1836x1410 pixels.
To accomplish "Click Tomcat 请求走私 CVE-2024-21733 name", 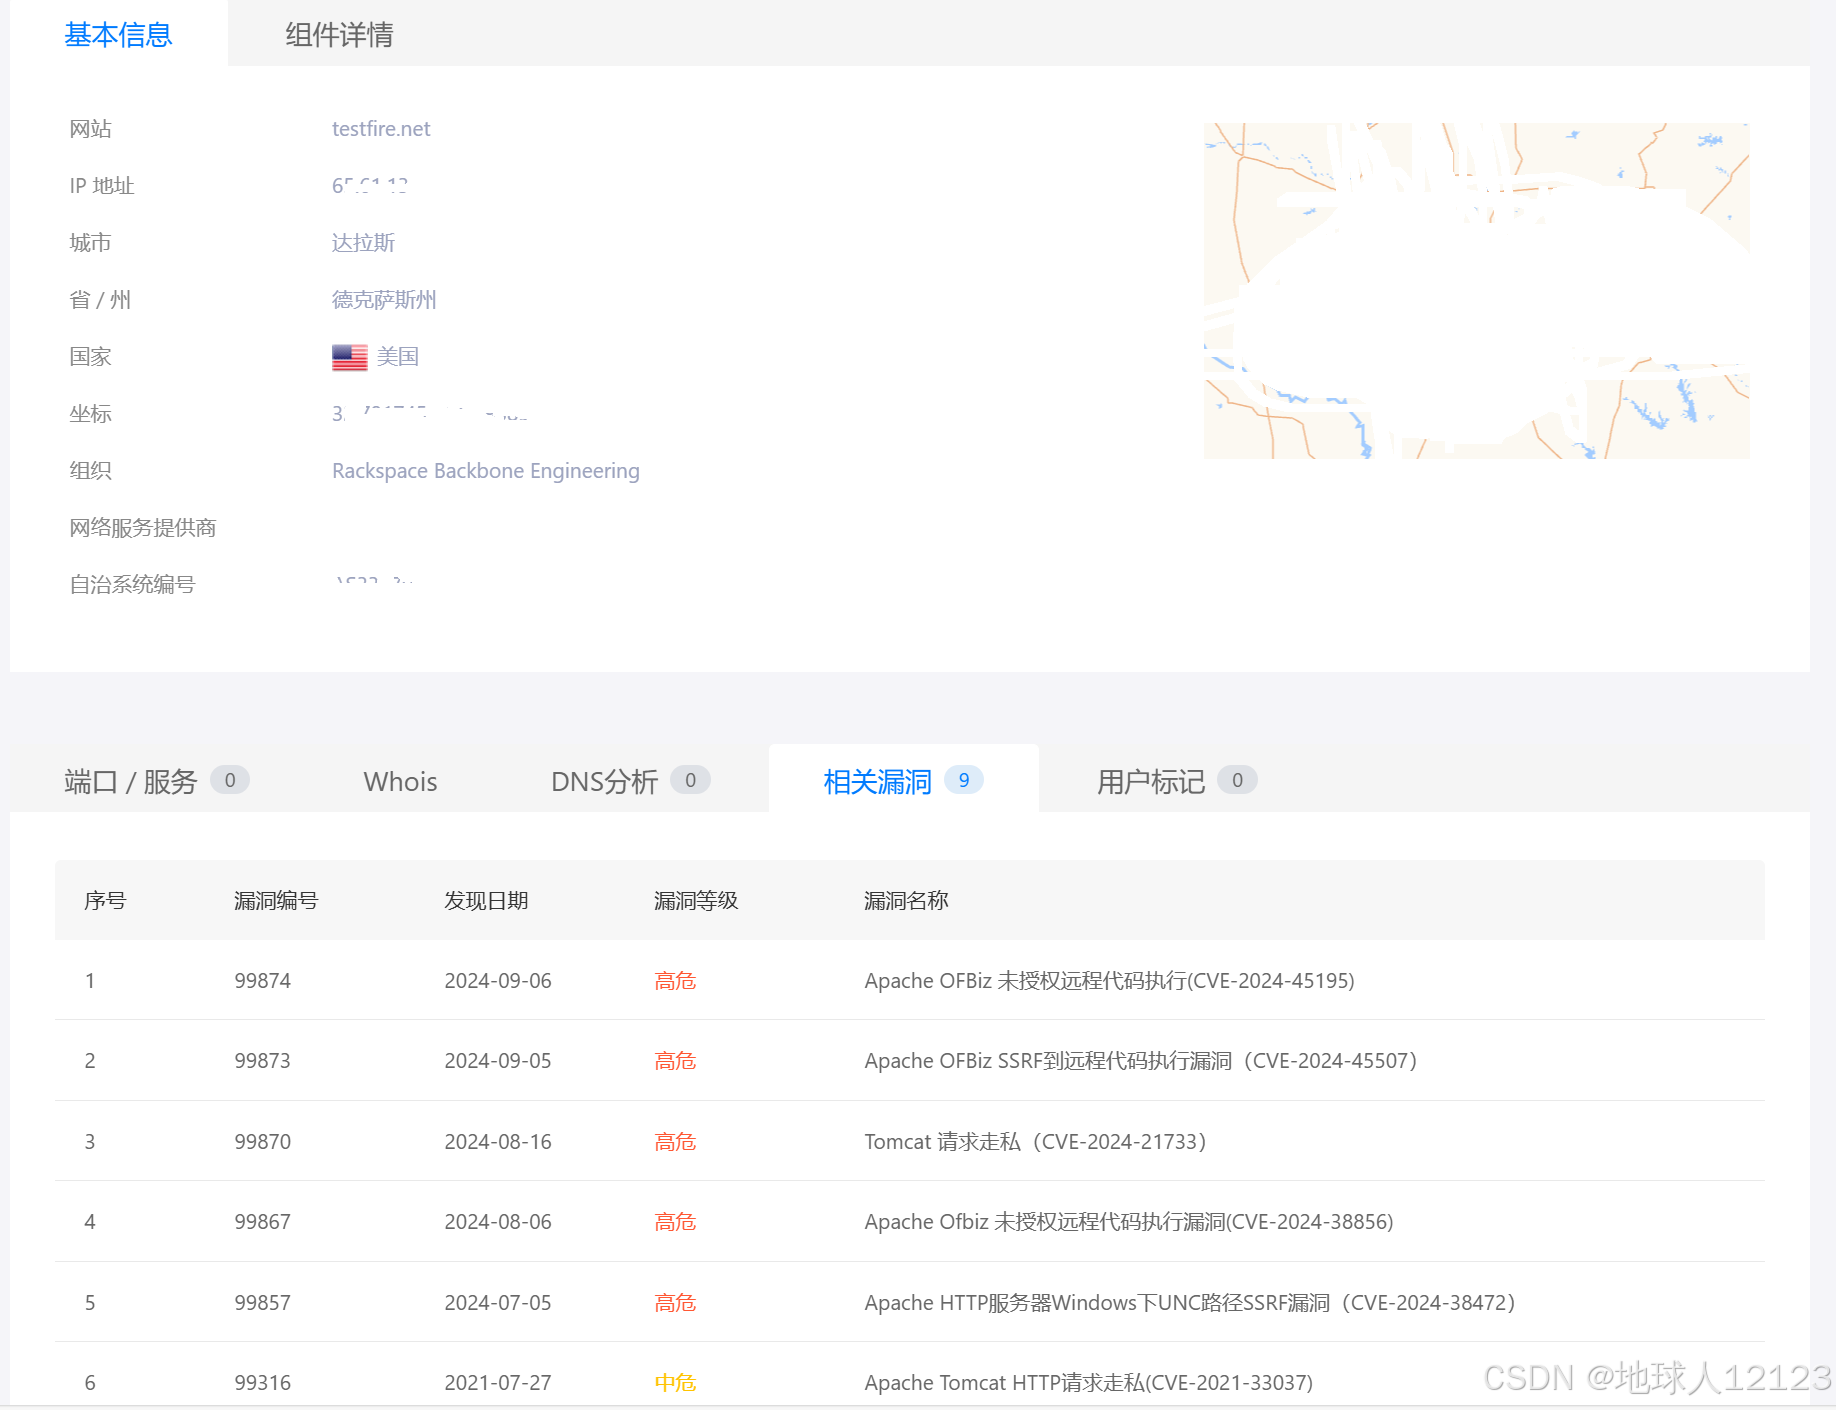I will coord(1036,1142).
